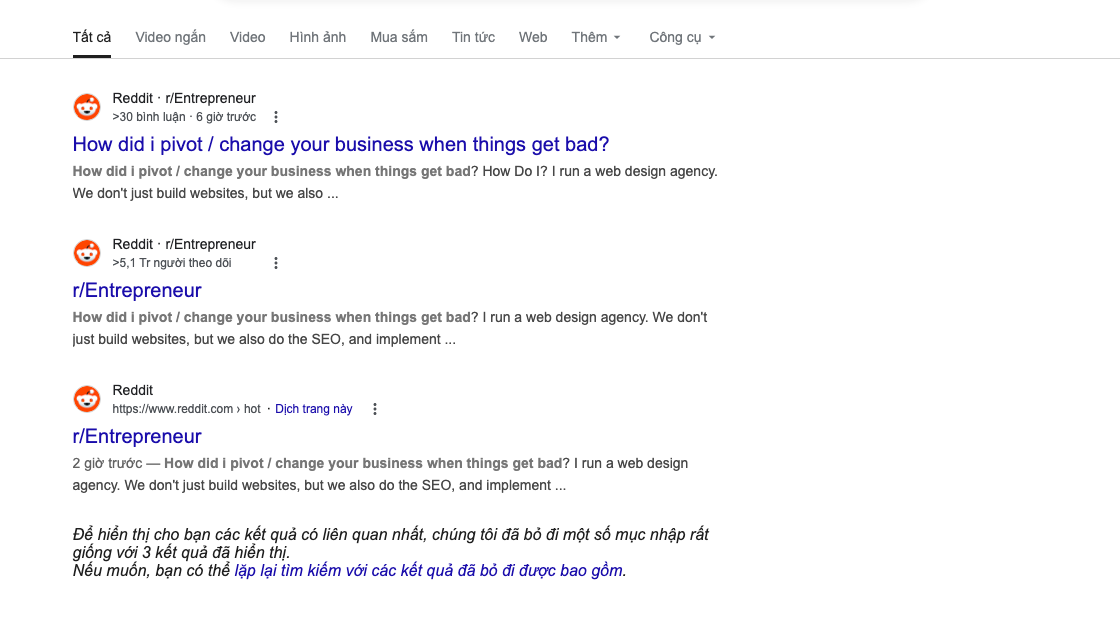The image size is (1120, 620).
Task: Open the first result about pivoting your business
Action: pyautogui.click(x=340, y=144)
